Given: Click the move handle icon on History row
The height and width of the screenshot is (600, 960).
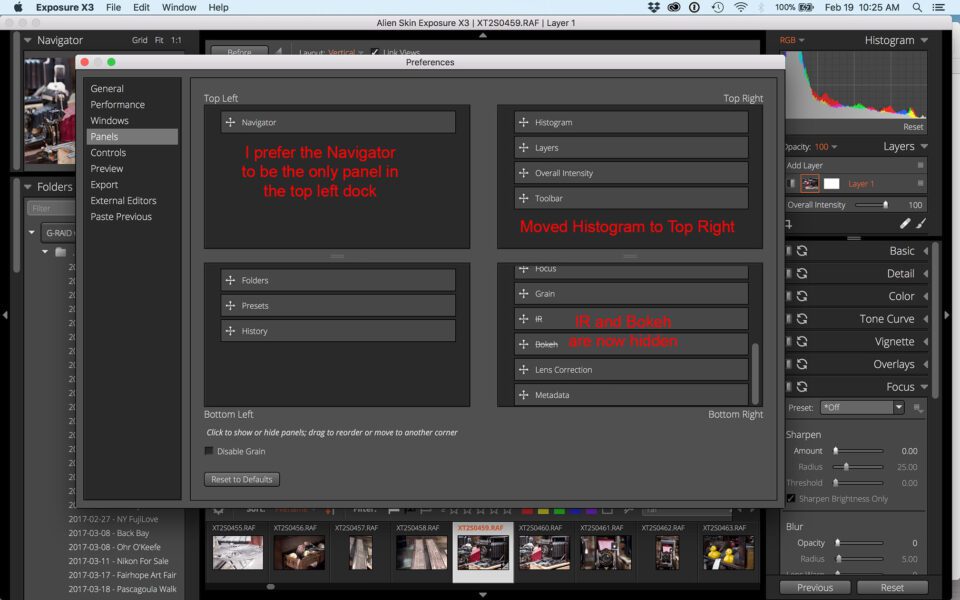Looking at the screenshot, I should [230, 331].
